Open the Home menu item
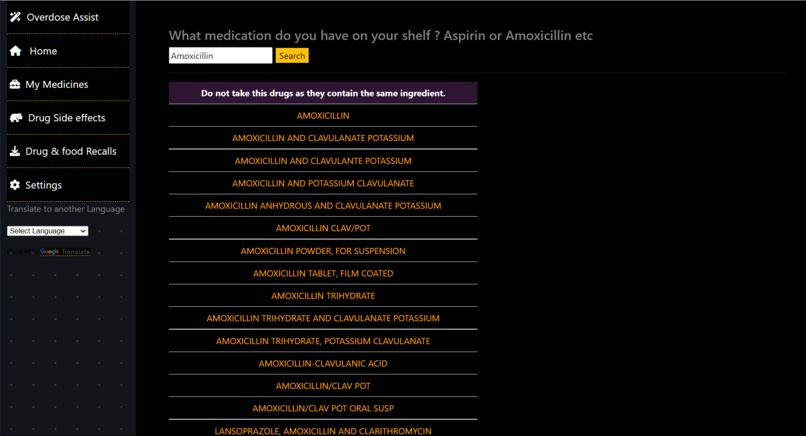Viewport: 806px width, 436px height. [68, 51]
